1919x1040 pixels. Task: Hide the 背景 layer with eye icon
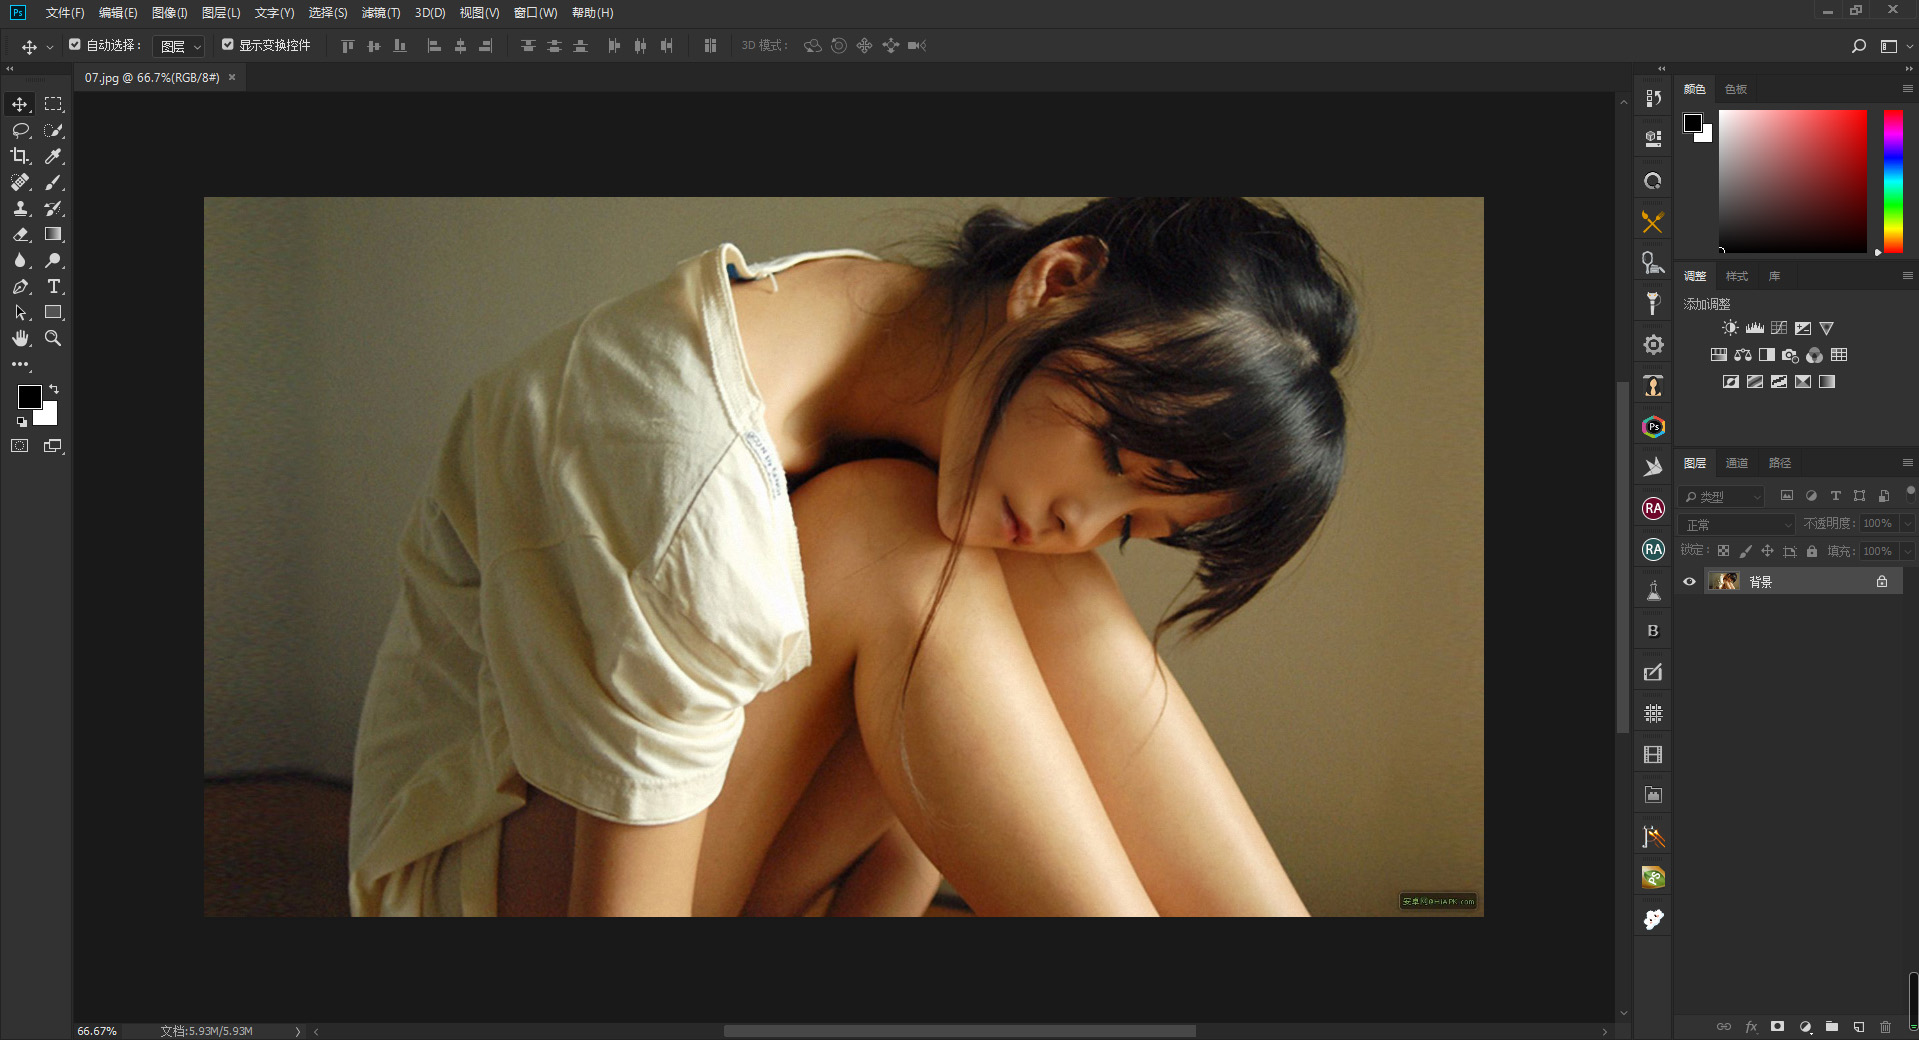coord(1690,582)
